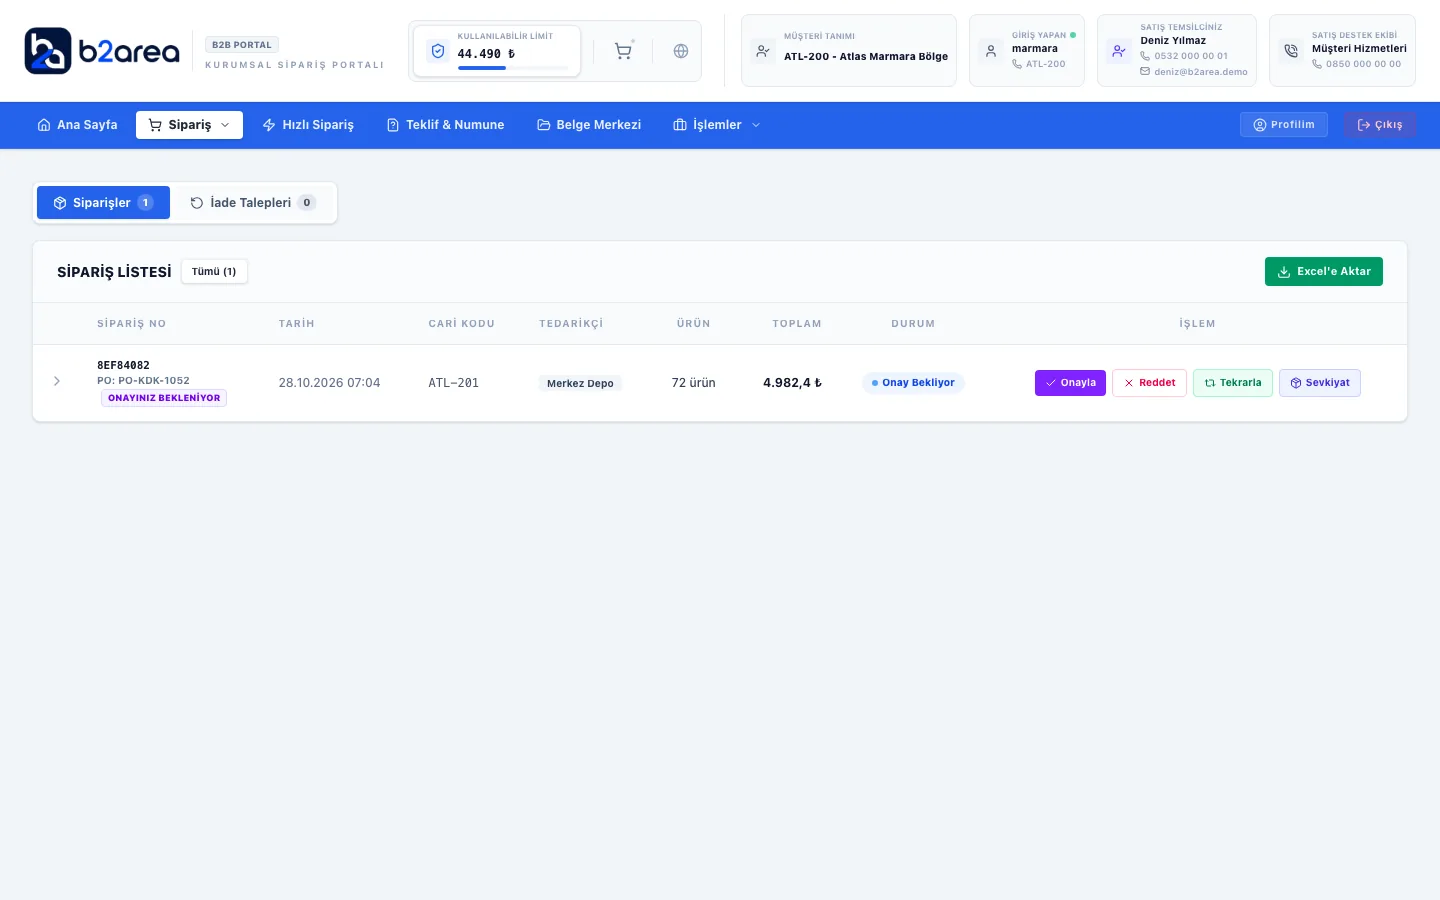Click the sales representative avatar icon
Screen dimensions: 1440x900
click(x=1119, y=51)
